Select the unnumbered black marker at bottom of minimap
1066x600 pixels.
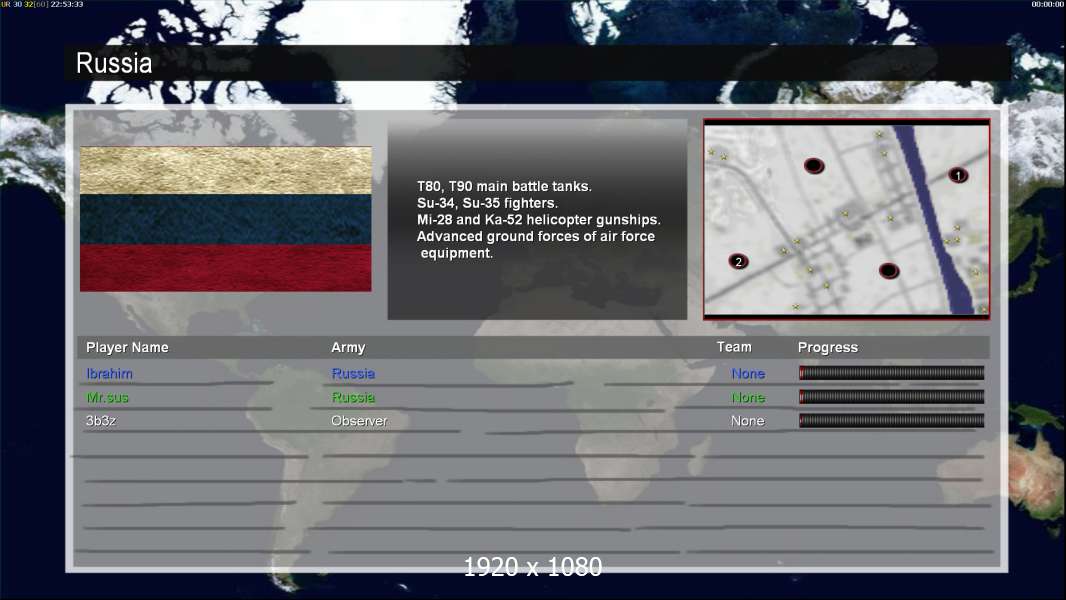pos(889,271)
